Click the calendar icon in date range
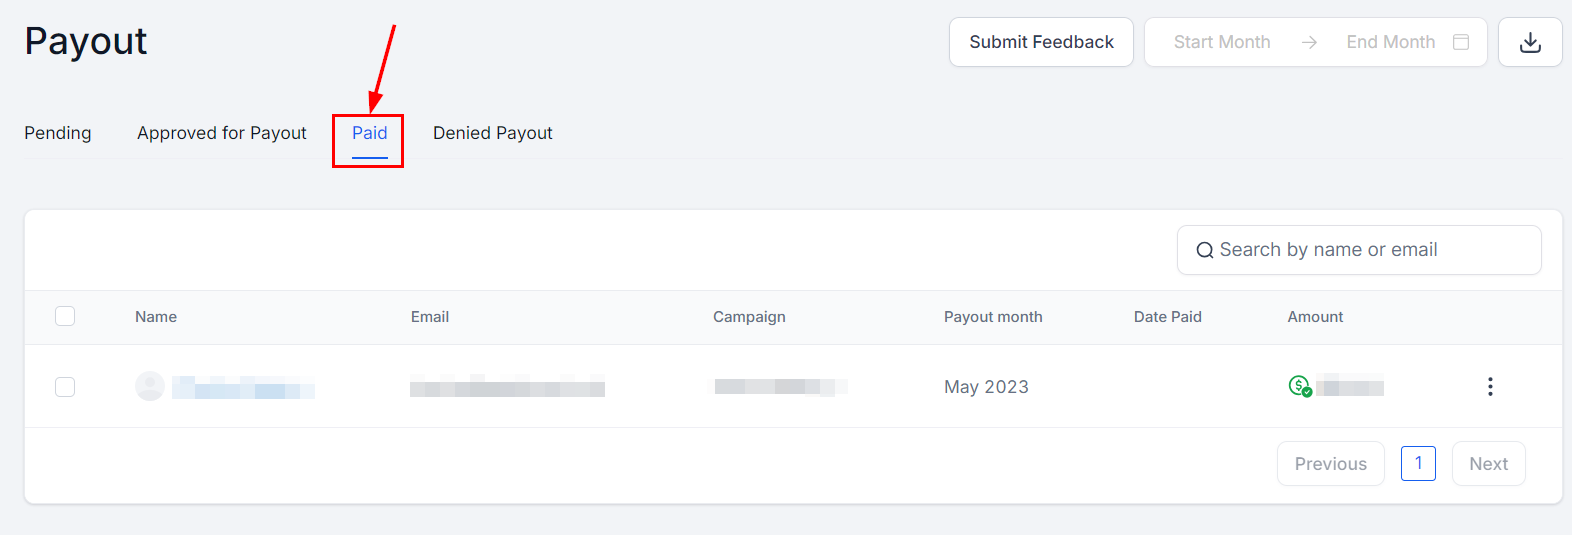The height and width of the screenshot is (535, 1572). click(x=1461, y=42)
